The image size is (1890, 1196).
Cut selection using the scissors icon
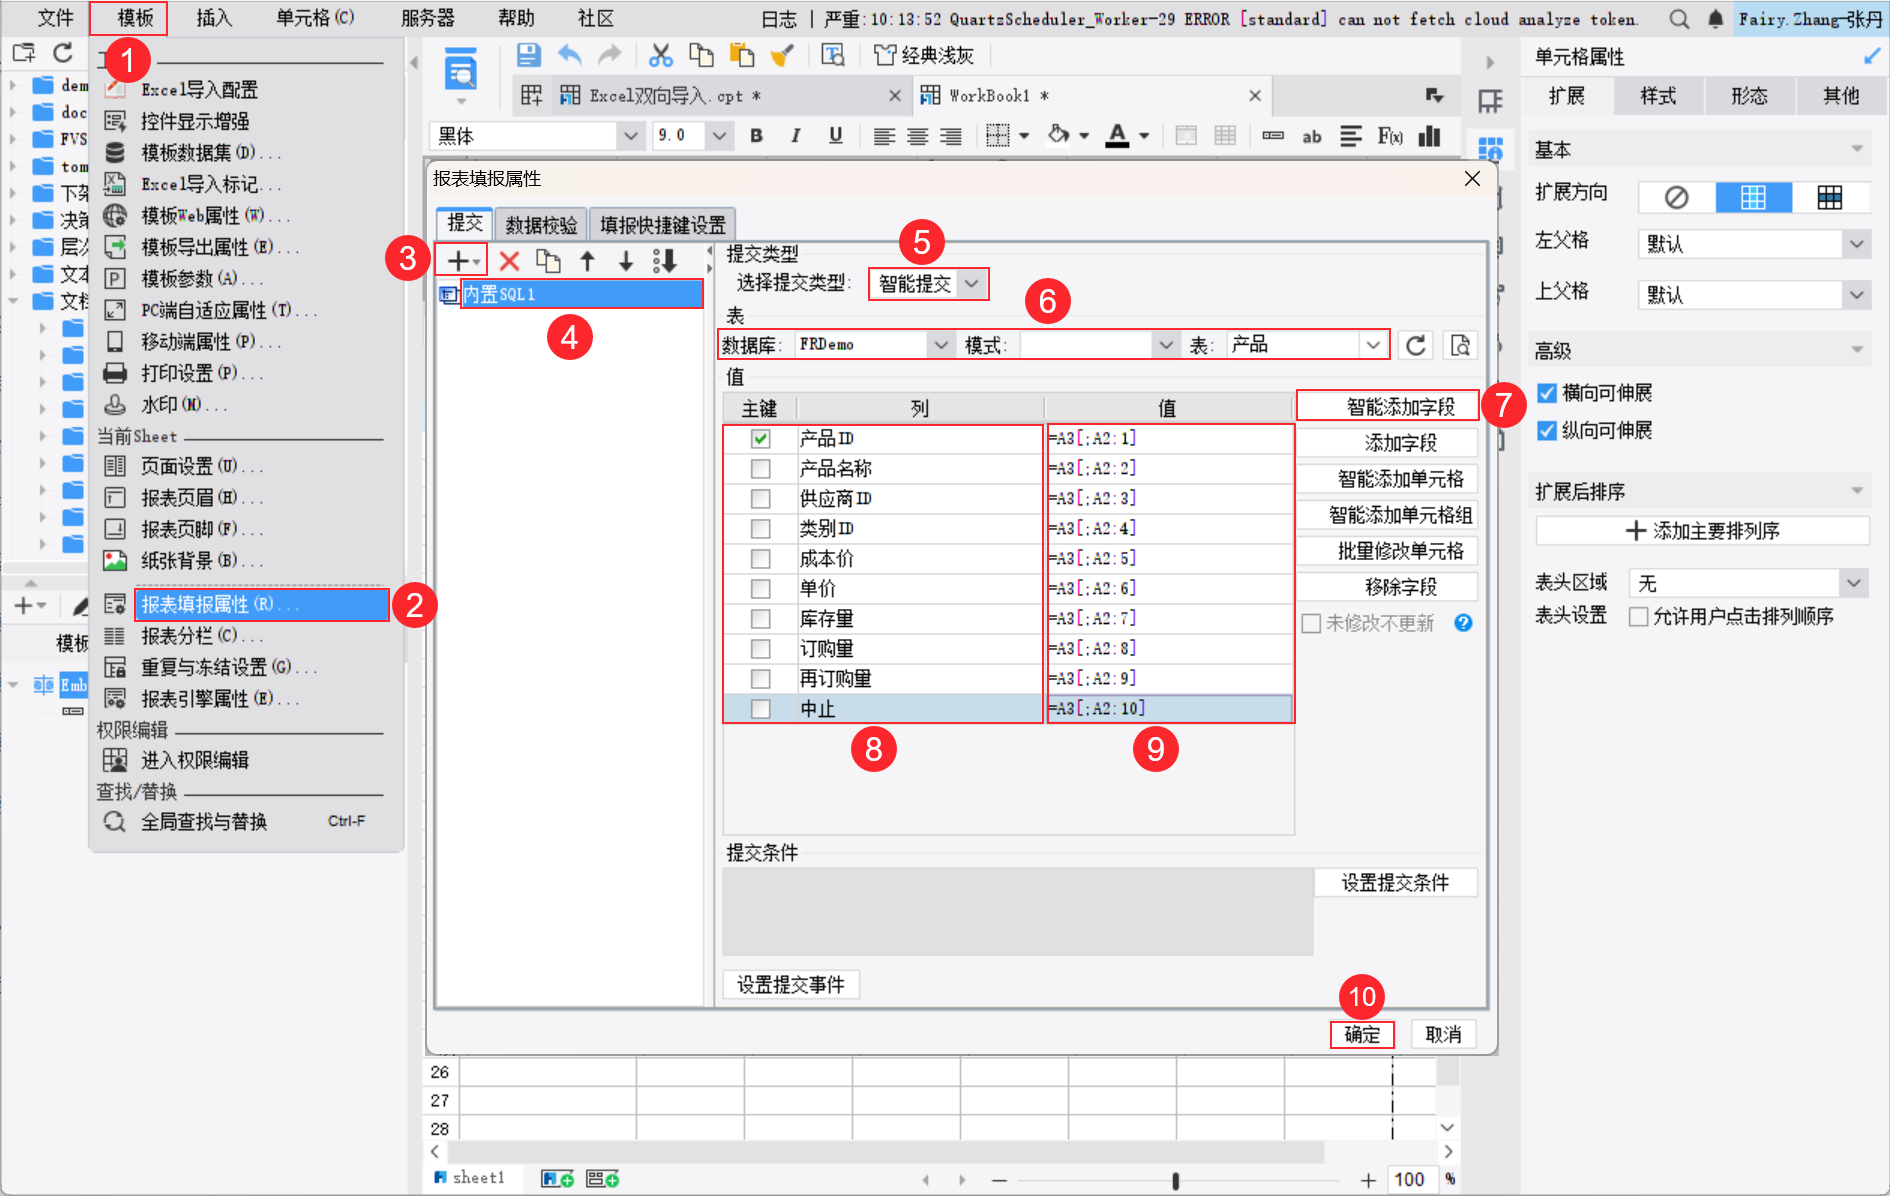coord(660,56)
